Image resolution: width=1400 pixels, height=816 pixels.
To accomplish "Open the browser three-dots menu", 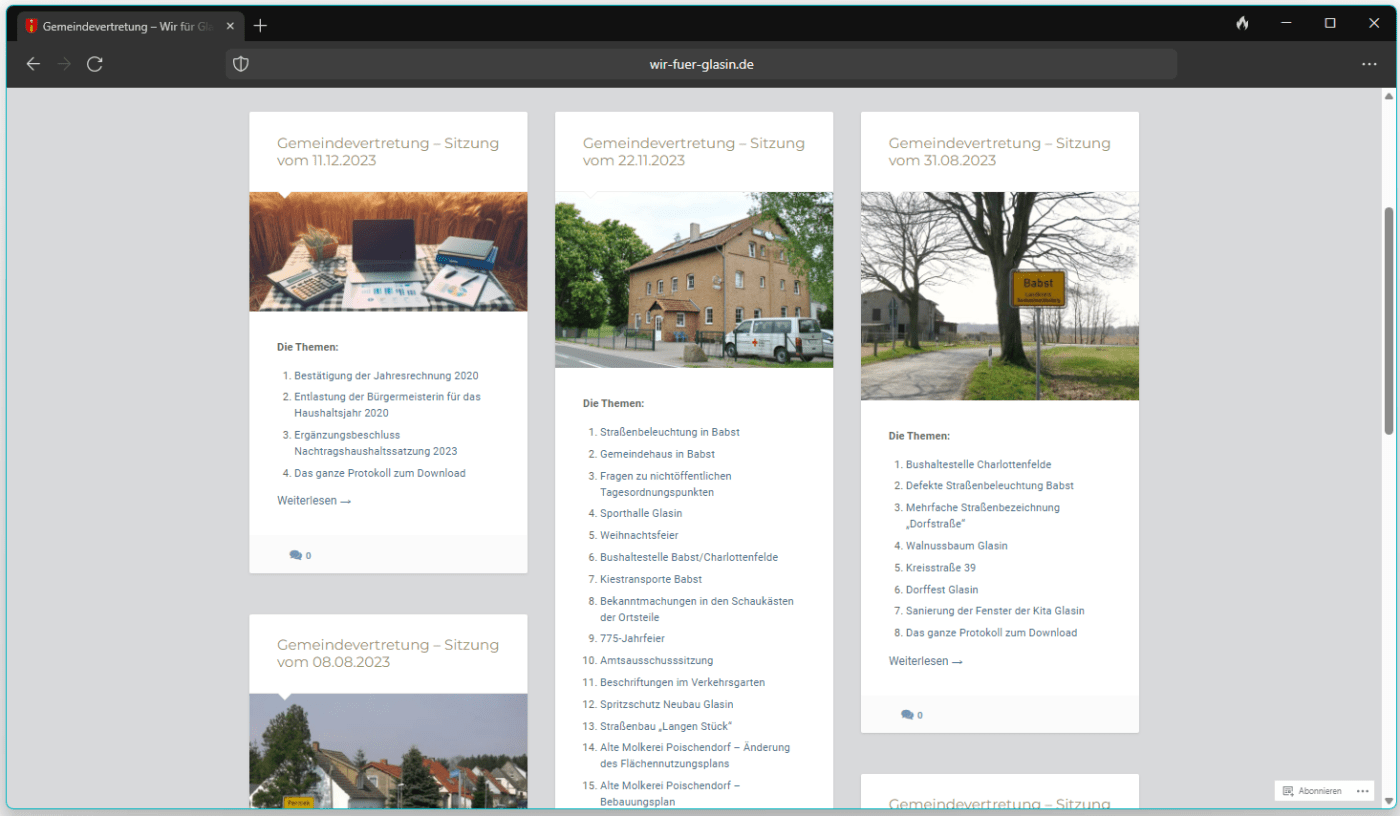I will 1369,64.
